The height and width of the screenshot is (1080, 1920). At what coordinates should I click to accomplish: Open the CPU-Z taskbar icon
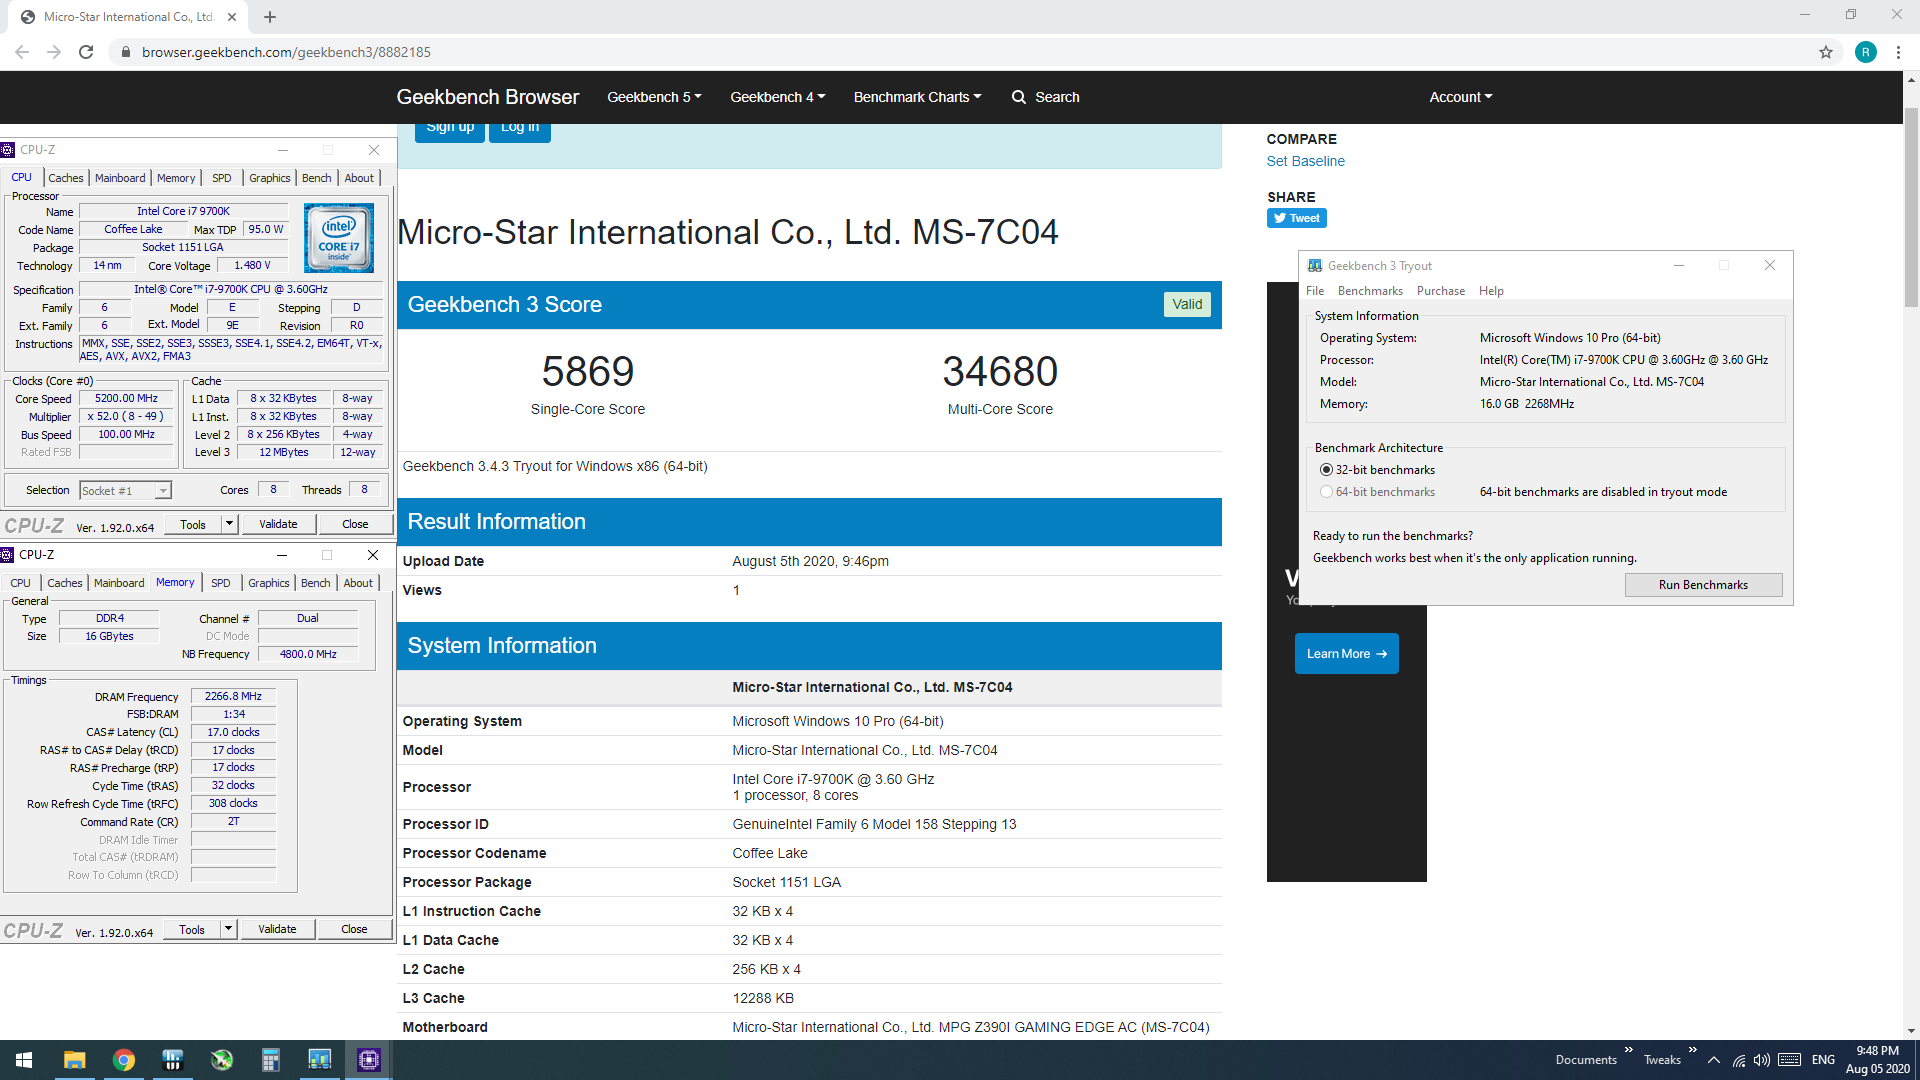tap(369, 1060)
